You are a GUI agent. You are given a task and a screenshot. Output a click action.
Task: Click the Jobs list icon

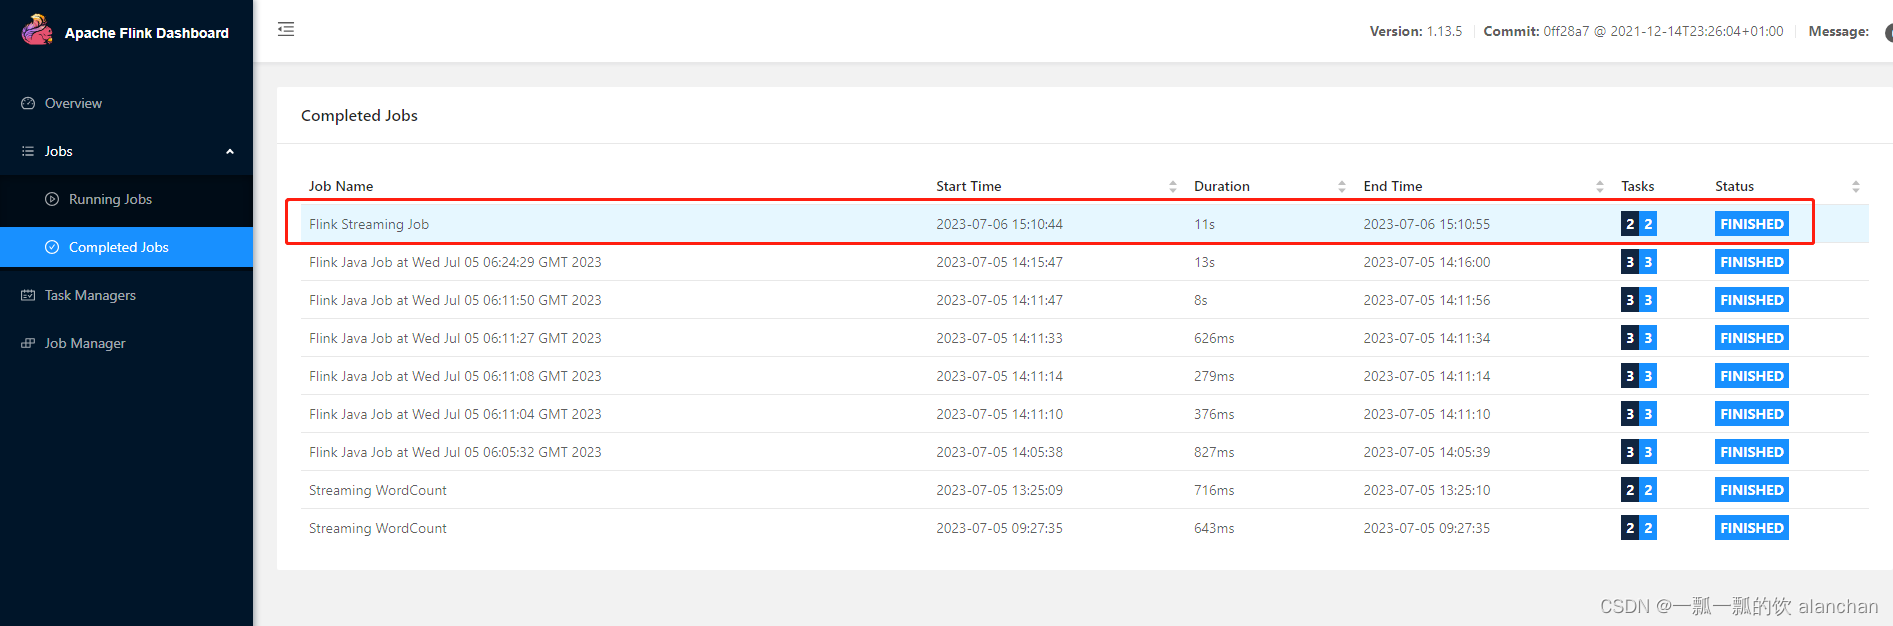coord(28,151)
